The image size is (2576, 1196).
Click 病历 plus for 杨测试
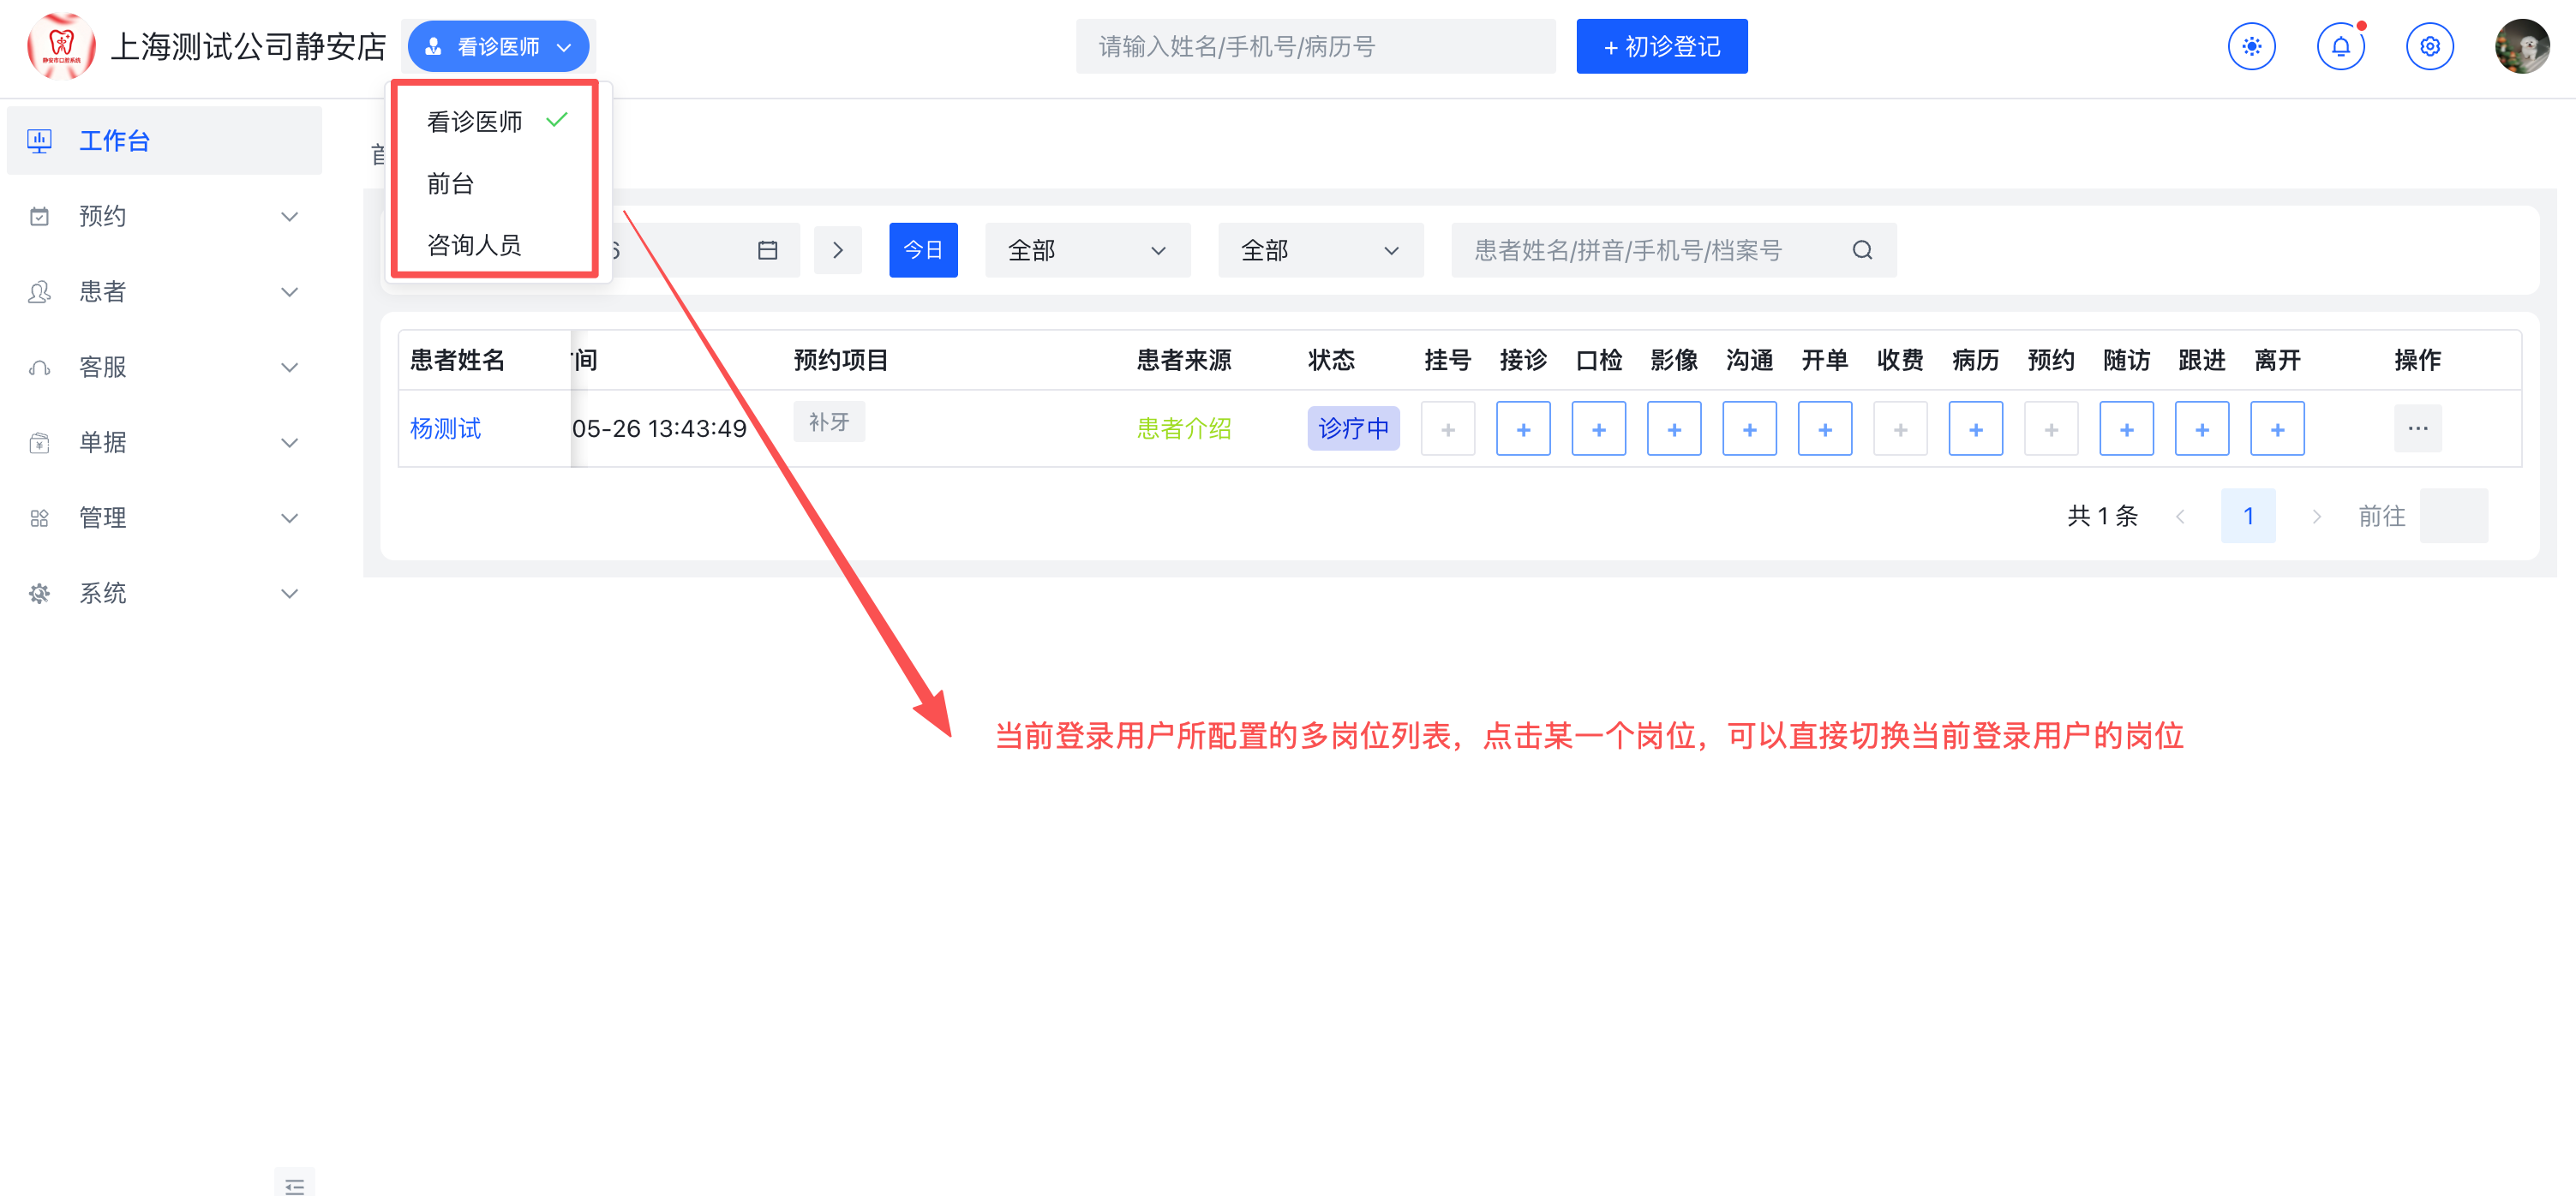click(1975, 429)
